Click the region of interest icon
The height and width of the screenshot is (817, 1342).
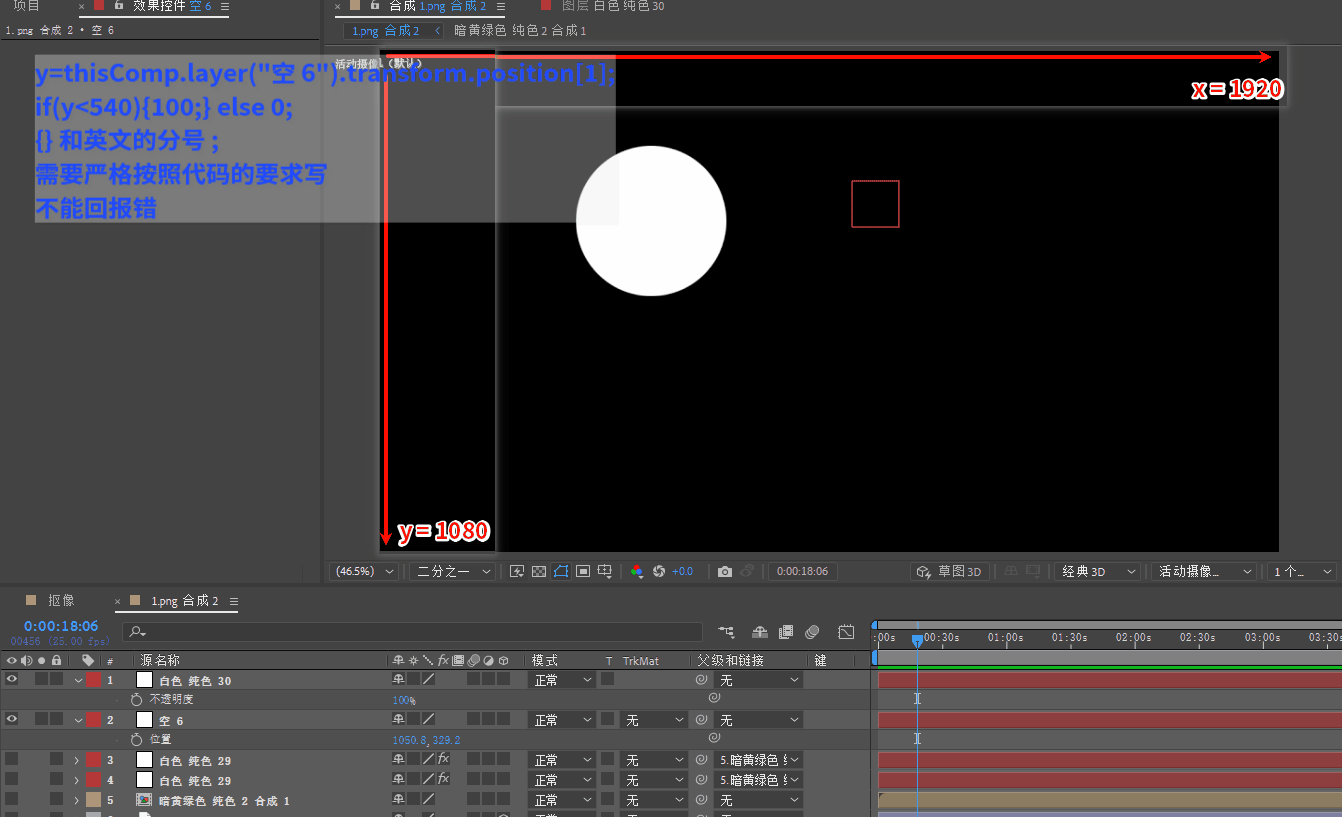coord(583,572)
